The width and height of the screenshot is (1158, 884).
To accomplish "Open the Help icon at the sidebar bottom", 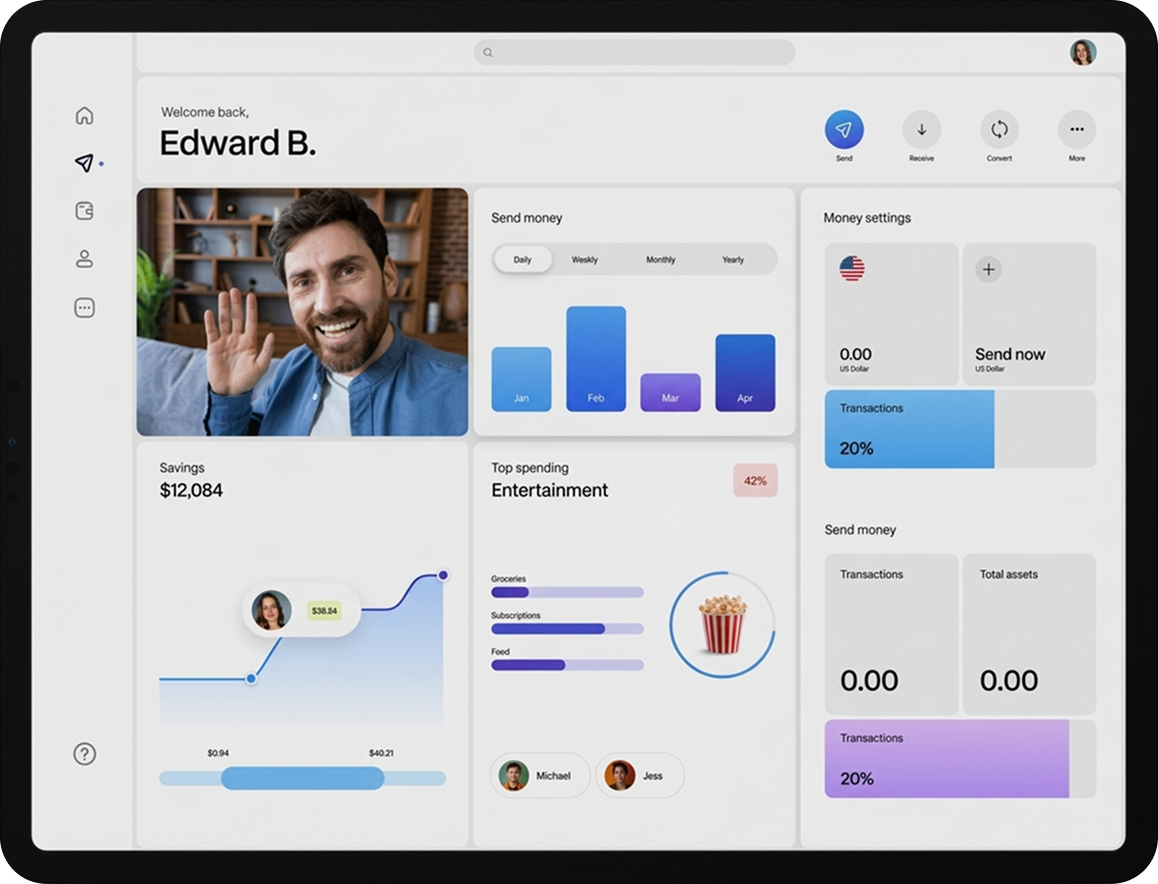I will [84, 754].
